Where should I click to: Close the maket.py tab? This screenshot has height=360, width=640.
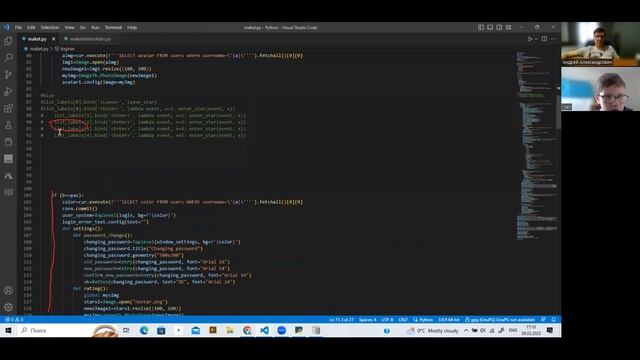(53, 39)
